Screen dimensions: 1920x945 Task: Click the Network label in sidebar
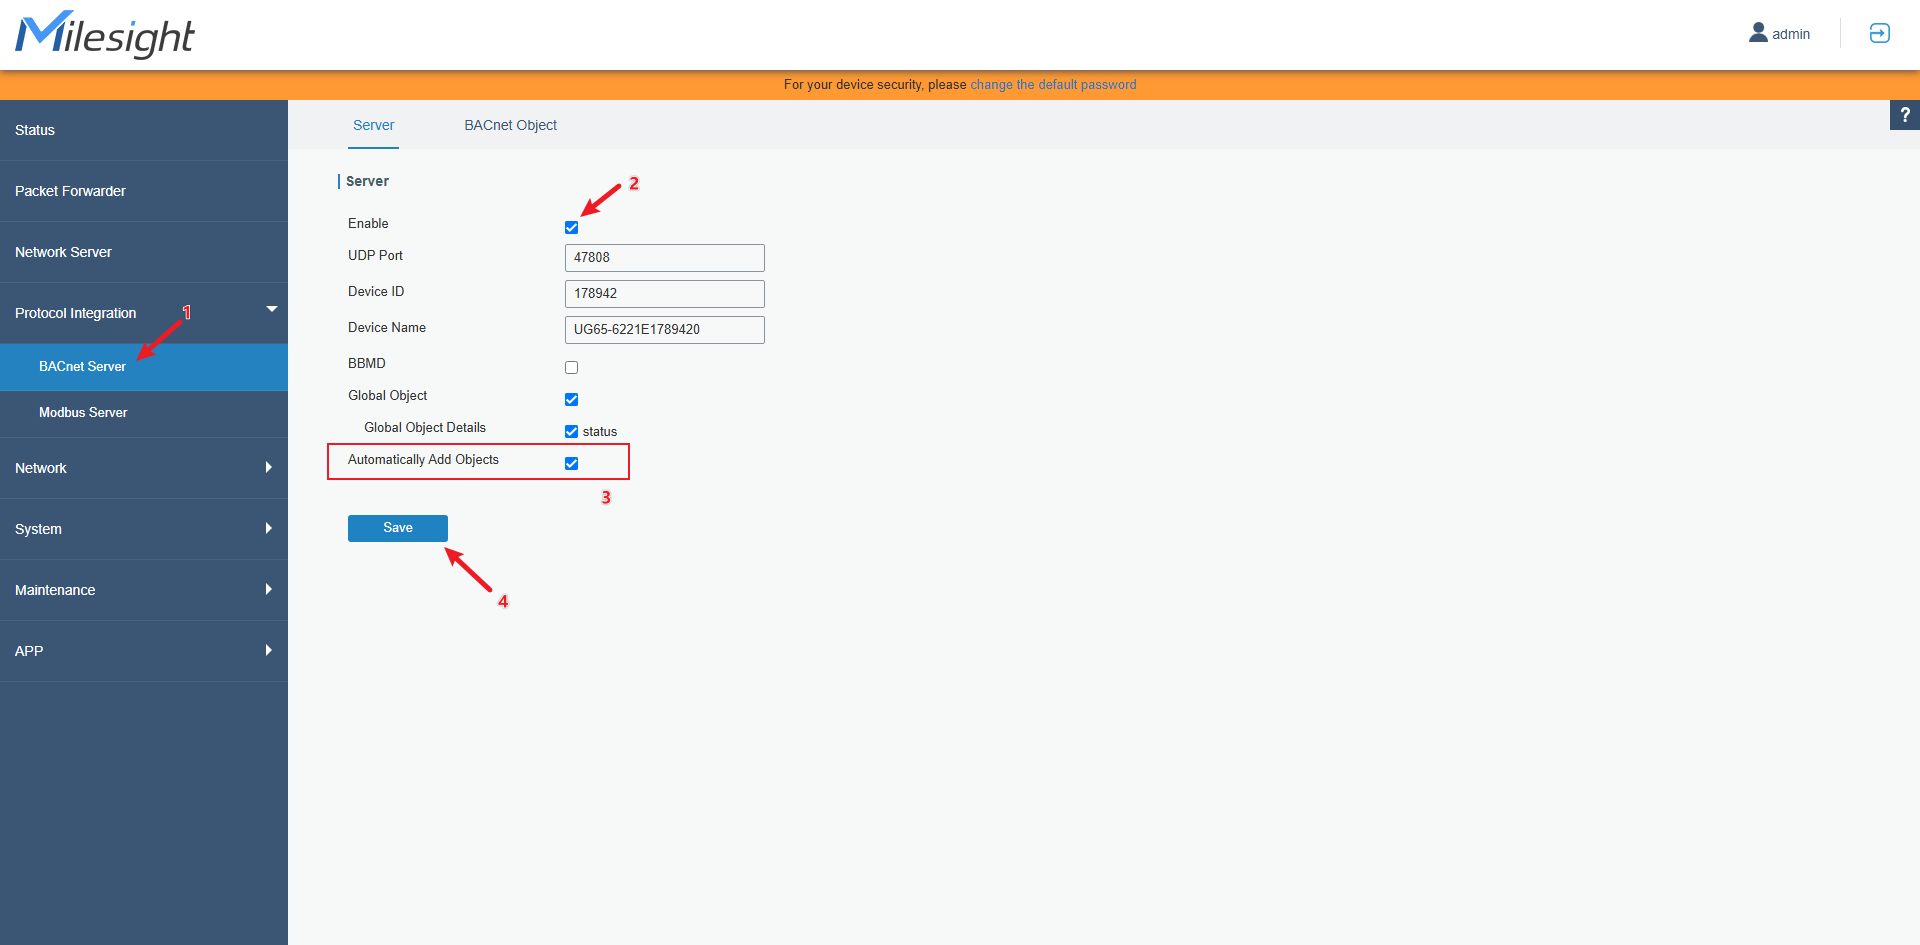[x=41, y=468]
